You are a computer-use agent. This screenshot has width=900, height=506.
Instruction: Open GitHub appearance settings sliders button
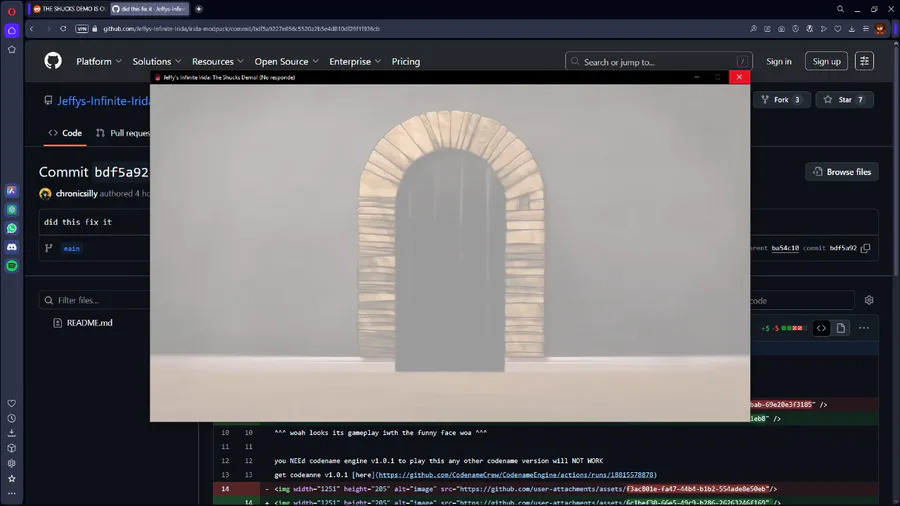[864, 61]
